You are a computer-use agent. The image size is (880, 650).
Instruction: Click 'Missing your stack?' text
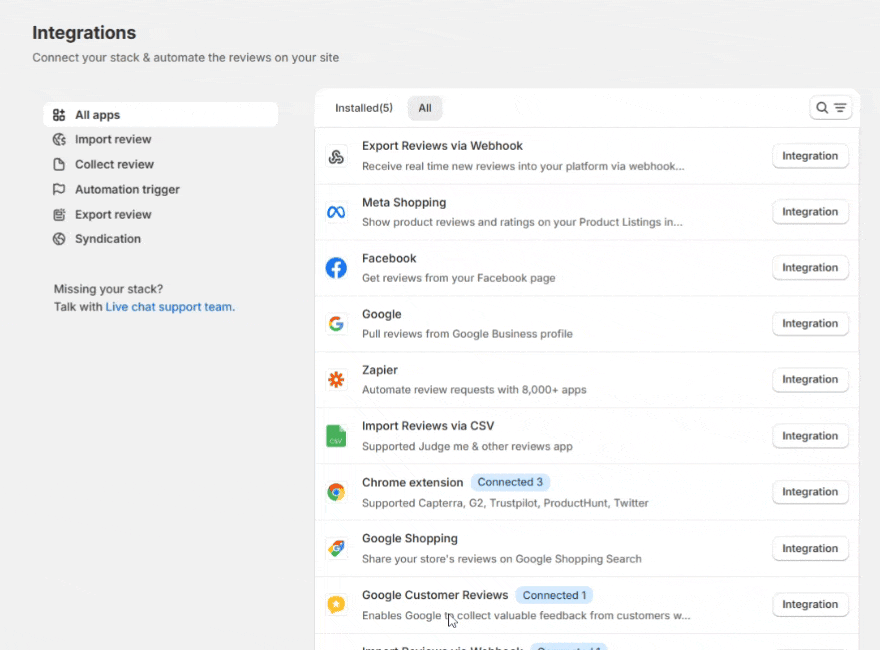pos(108,289)
